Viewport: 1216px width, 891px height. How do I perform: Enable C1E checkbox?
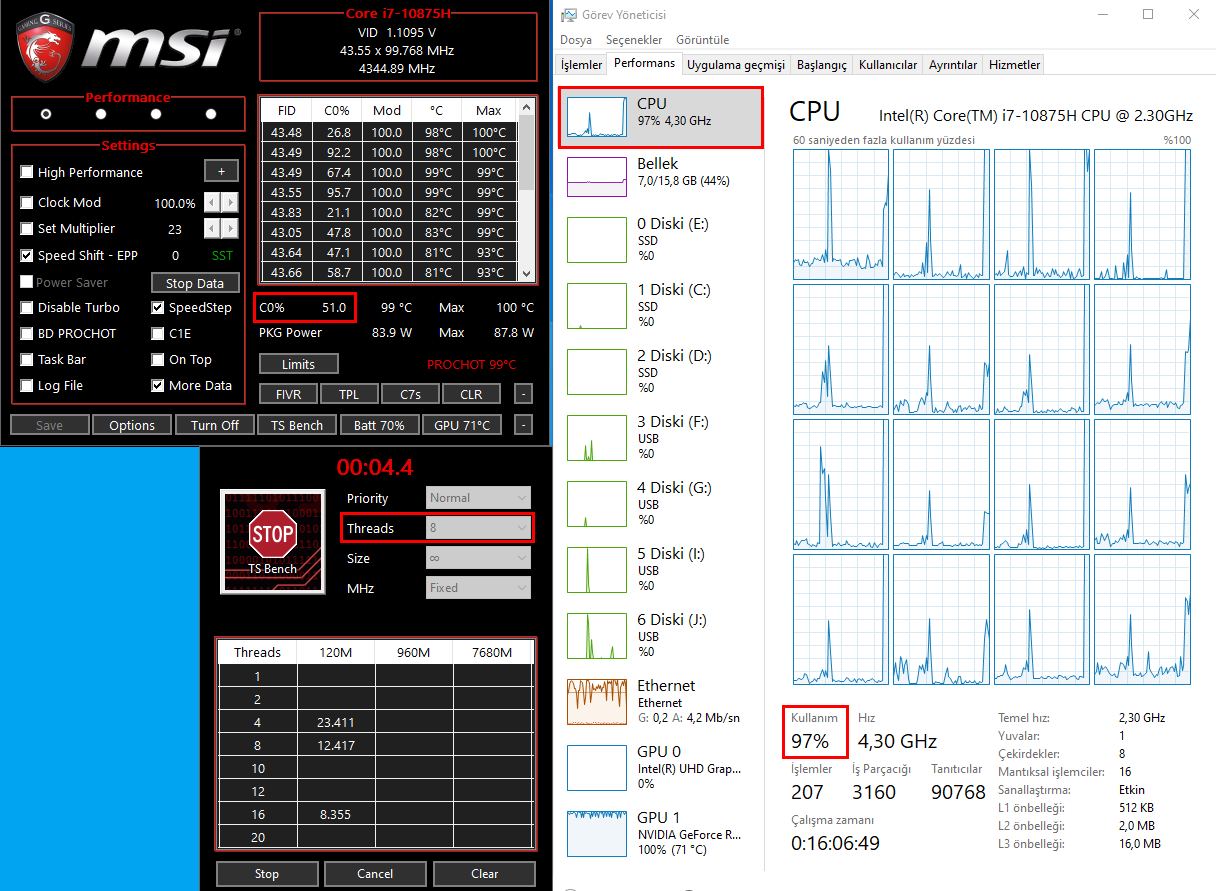tap(158, 333)
